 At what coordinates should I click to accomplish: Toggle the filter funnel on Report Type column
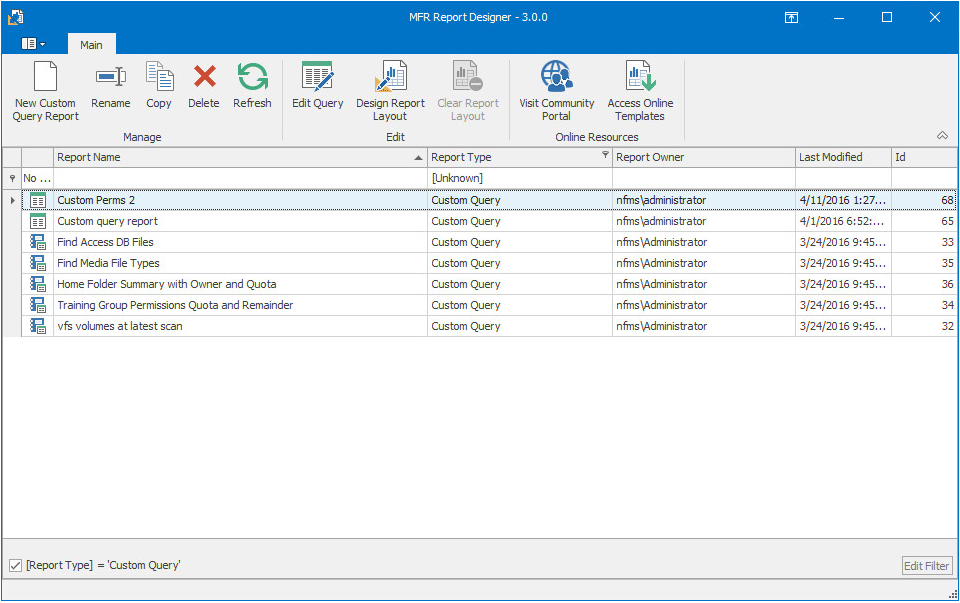604,157
